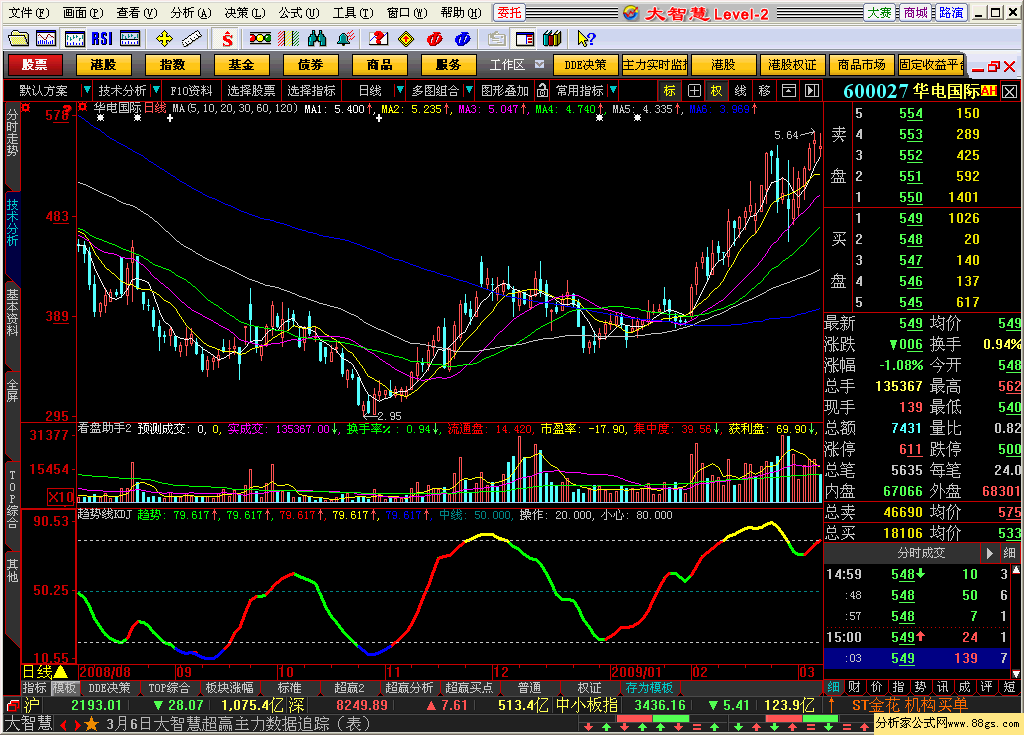Click the alarm bell alert icon
Viewport: 1024px width, 735px height.
pyautogui.click(x=345, y=39)
